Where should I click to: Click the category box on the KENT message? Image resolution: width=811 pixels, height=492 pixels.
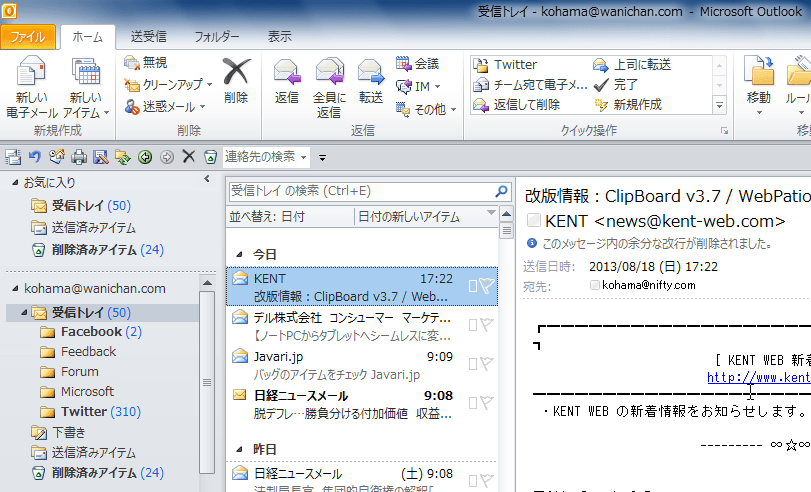pos(473,286)
